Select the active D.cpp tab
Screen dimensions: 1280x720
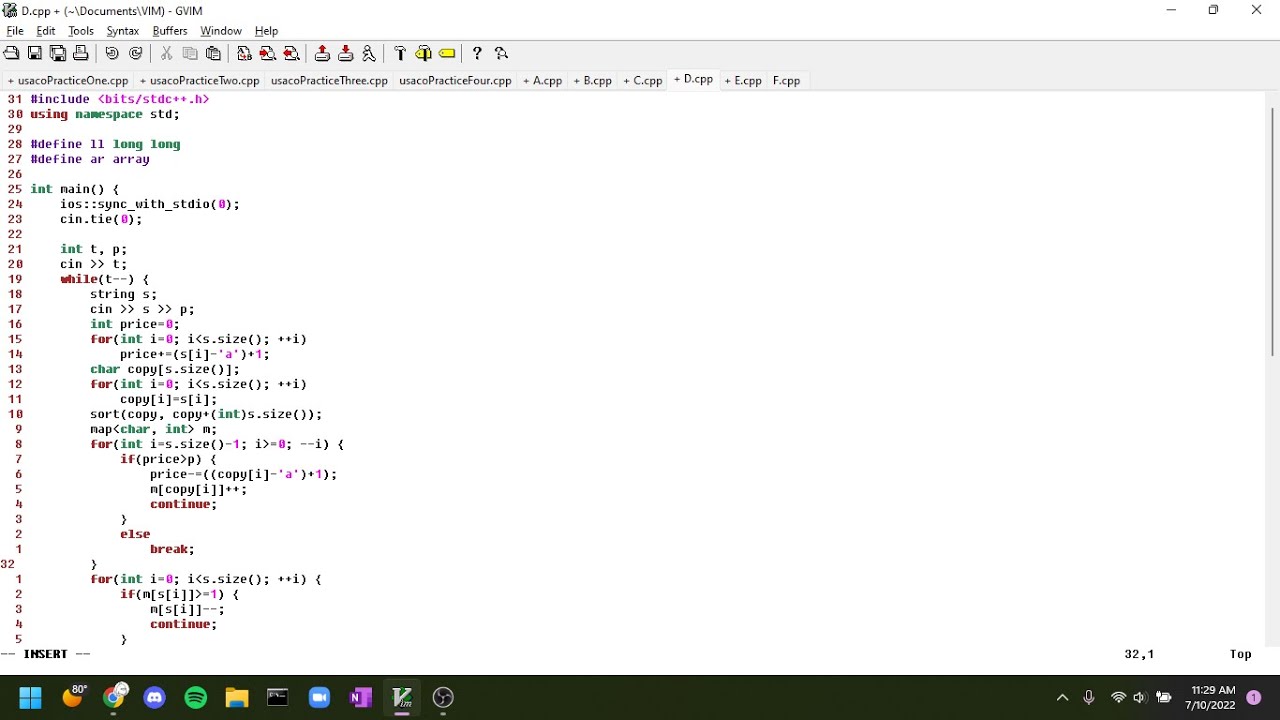(x=694, y=79)
